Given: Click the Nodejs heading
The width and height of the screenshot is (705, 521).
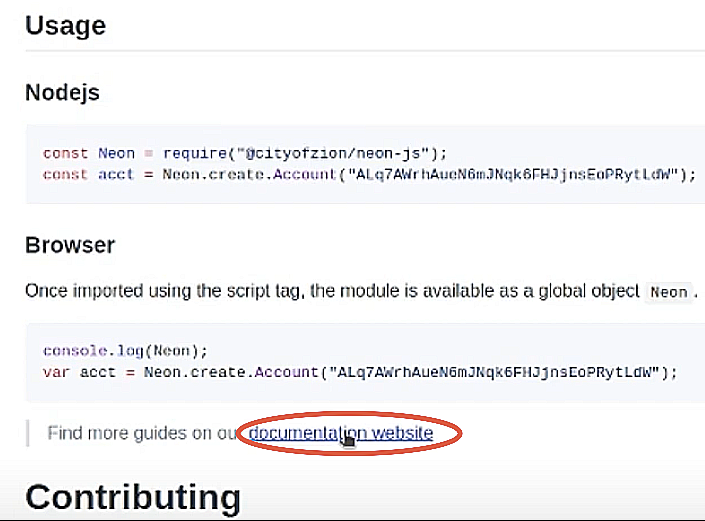Looking at the screenshot, I should pyautogui.click(x=62, y=93).
